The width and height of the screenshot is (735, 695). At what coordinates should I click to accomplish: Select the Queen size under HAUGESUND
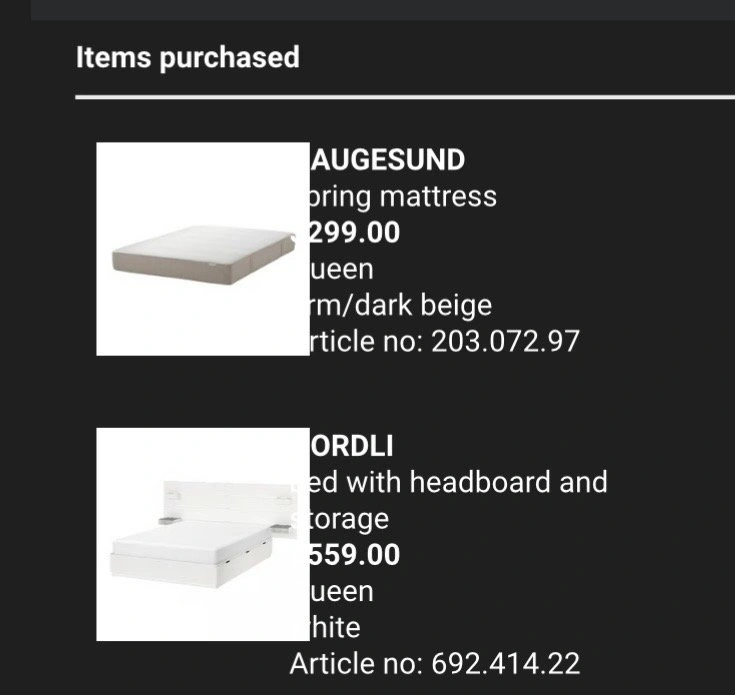tap(342, 269)
